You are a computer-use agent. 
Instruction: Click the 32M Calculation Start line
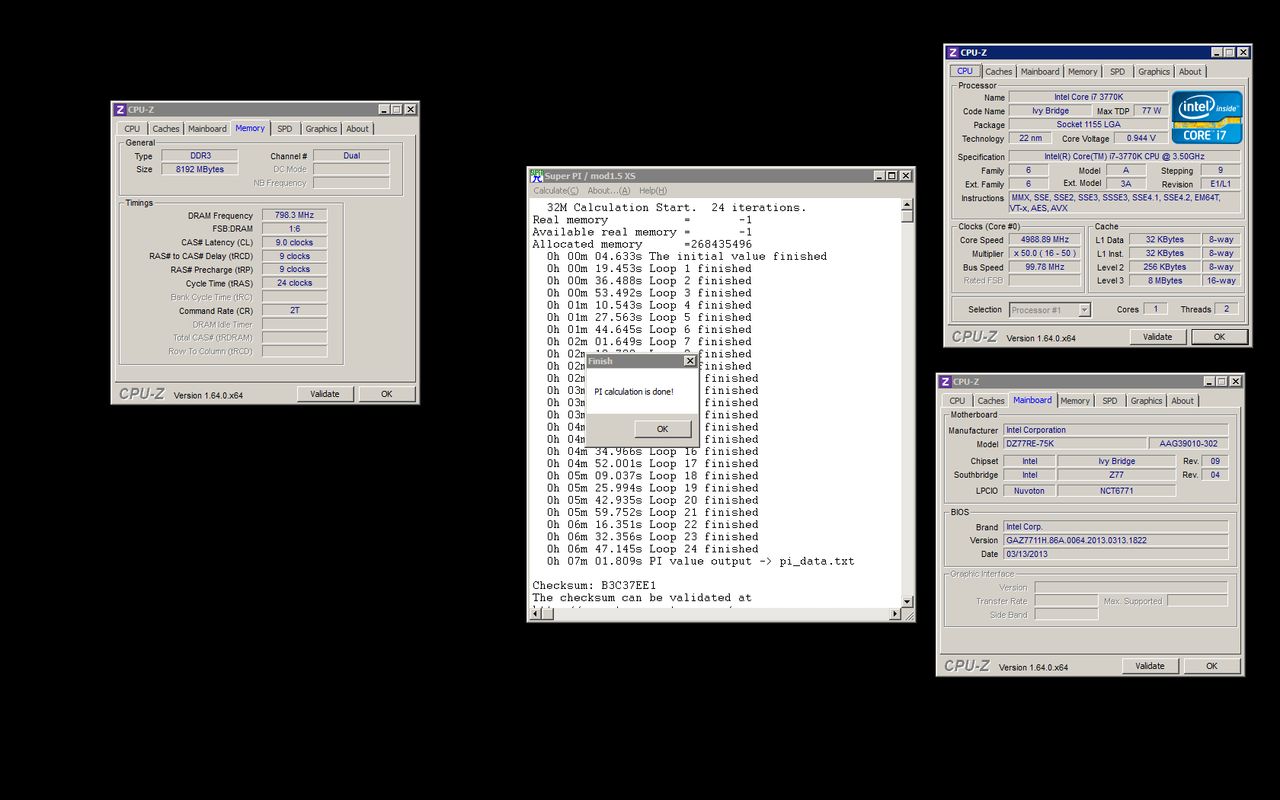click(676, 208)
